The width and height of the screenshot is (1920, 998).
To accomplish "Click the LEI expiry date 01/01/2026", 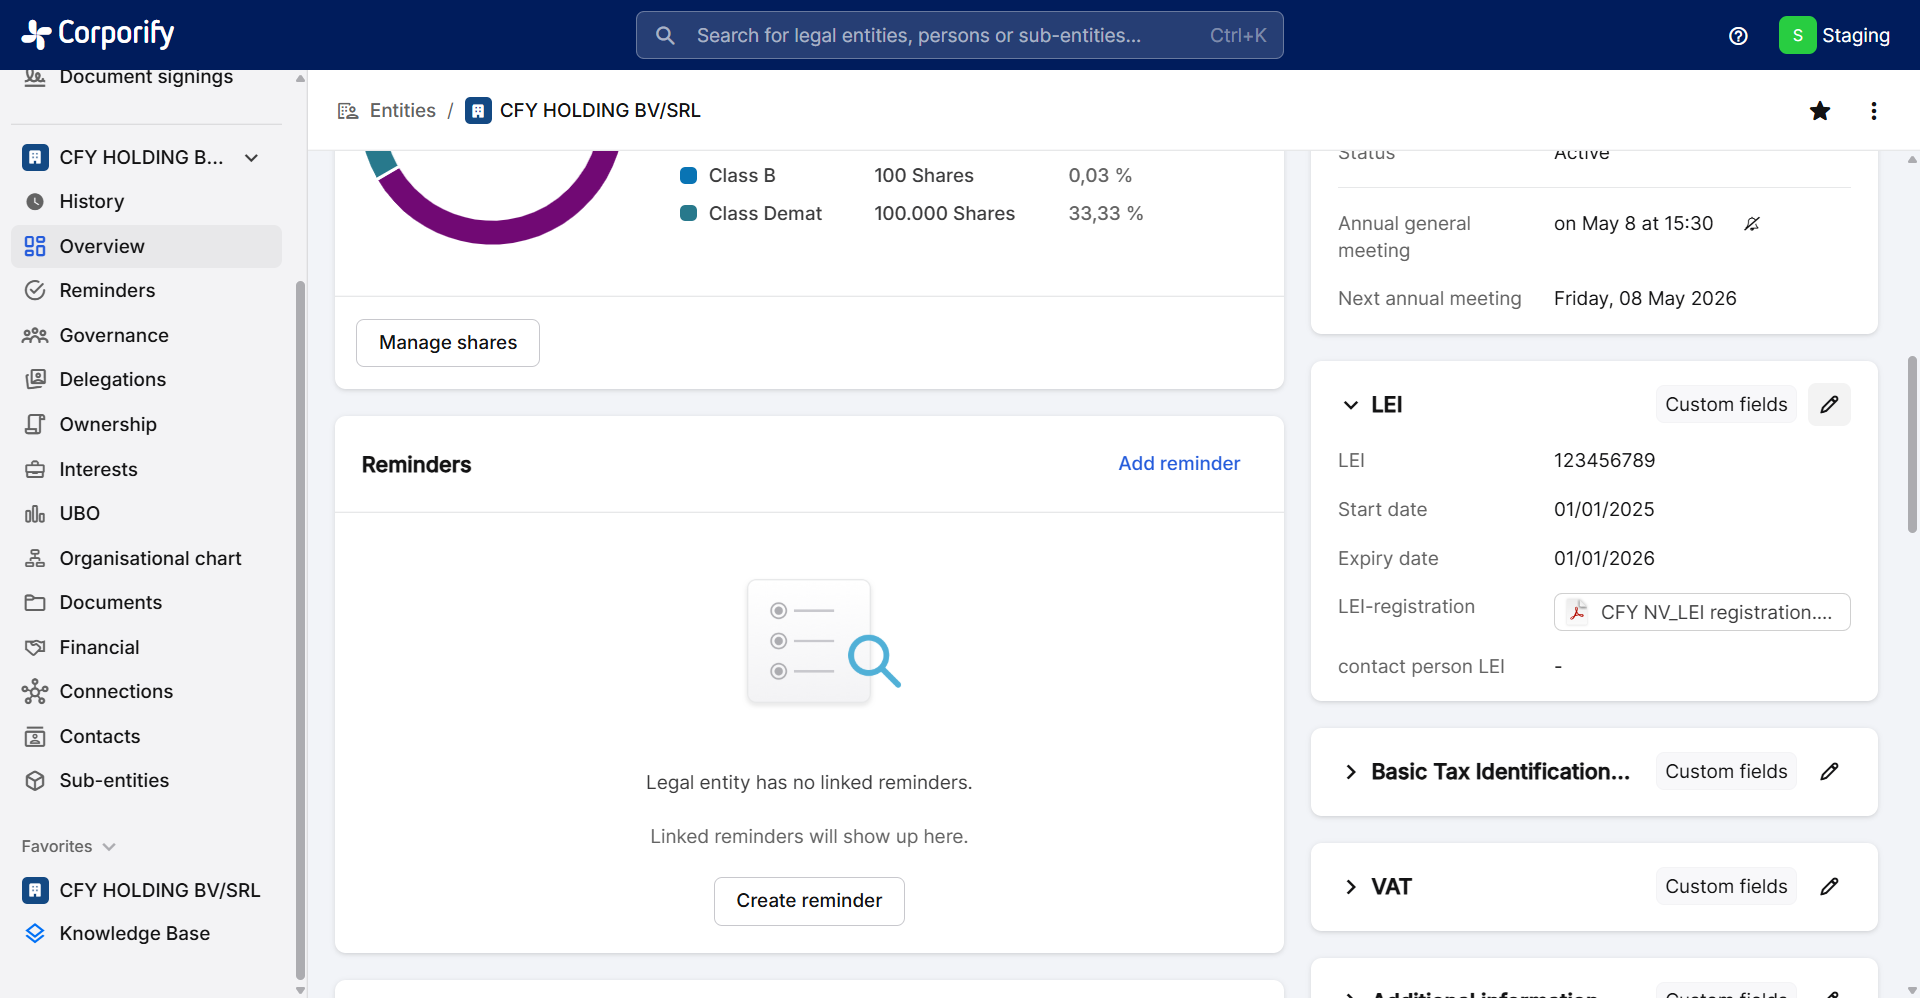I will (1604, 558).
